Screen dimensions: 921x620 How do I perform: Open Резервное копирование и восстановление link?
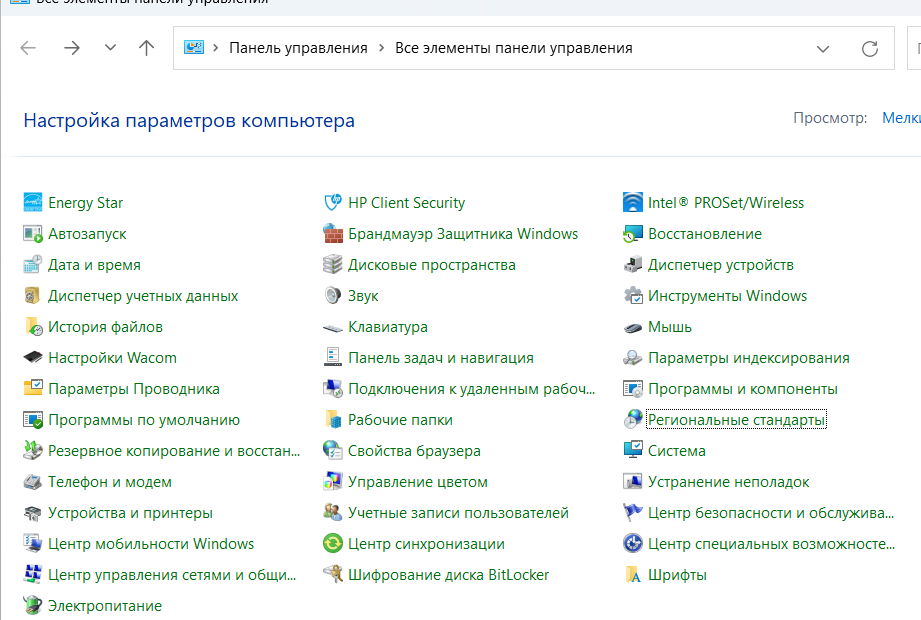coord(174,451)
